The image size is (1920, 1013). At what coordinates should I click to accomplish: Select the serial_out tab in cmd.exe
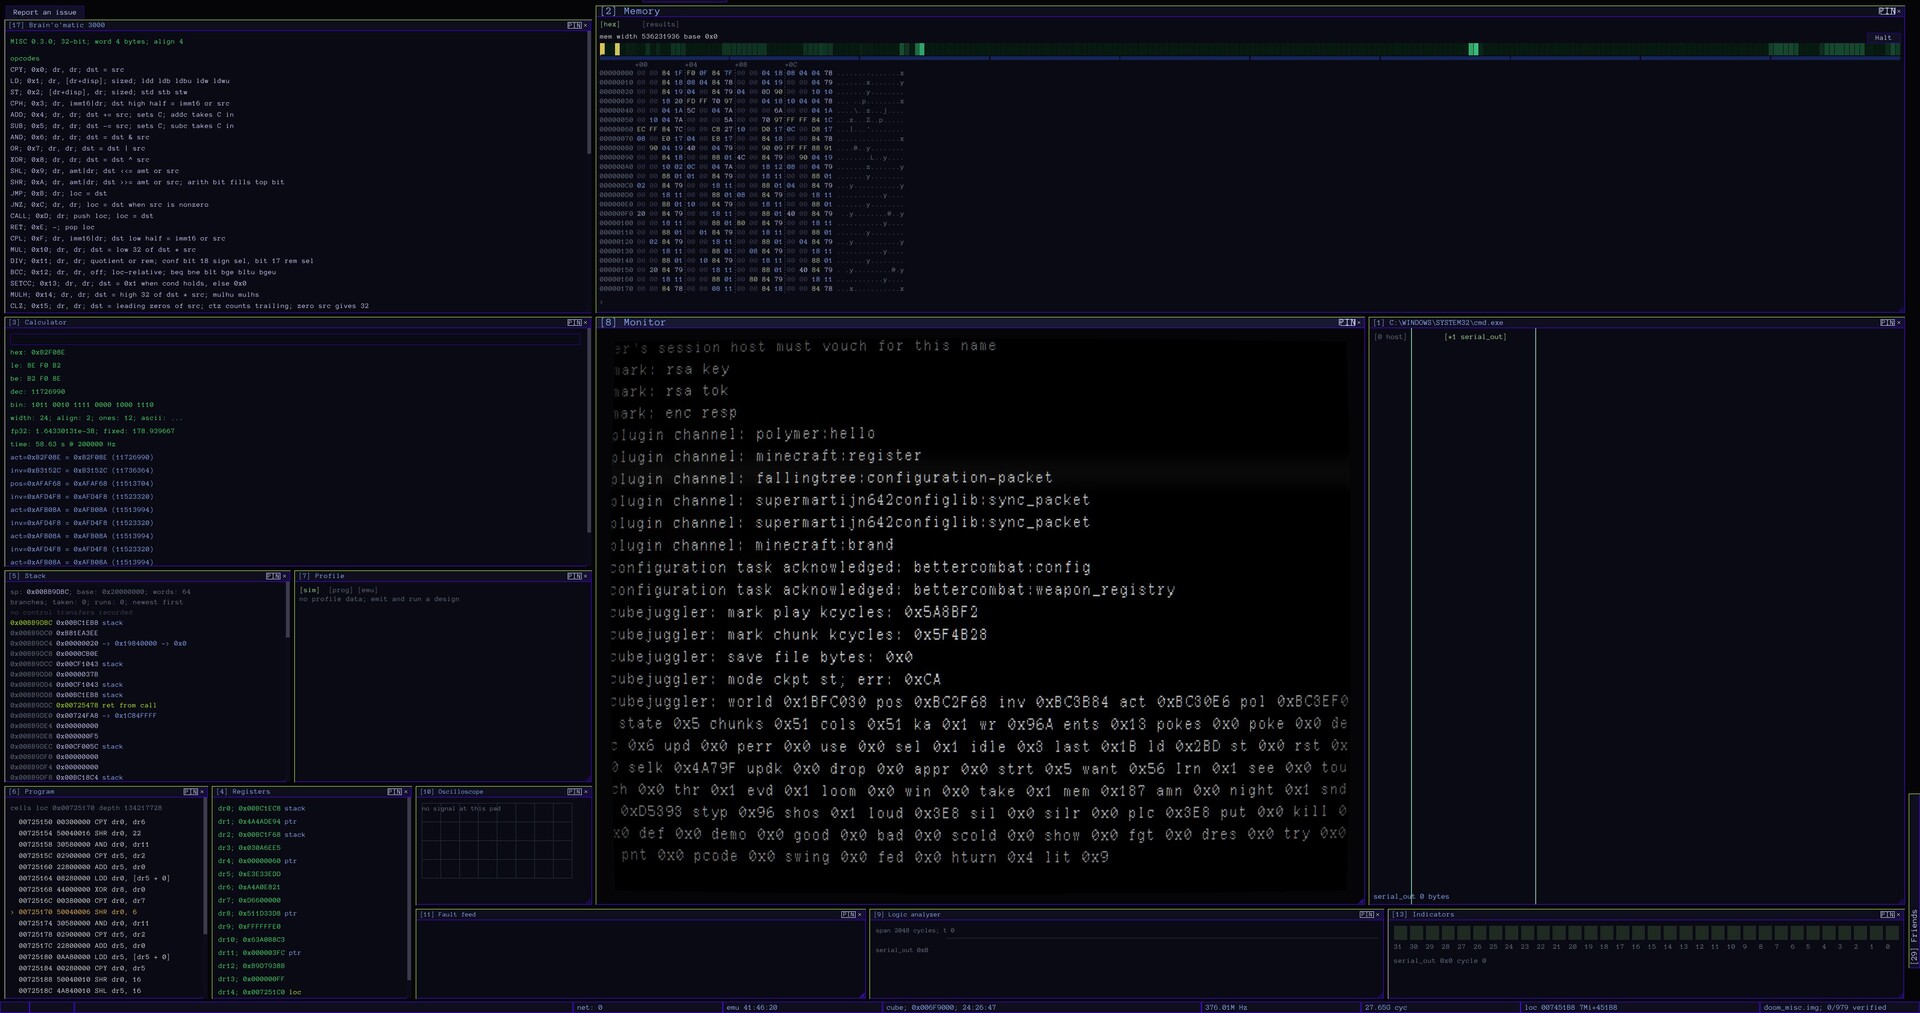click(1475, 337)
